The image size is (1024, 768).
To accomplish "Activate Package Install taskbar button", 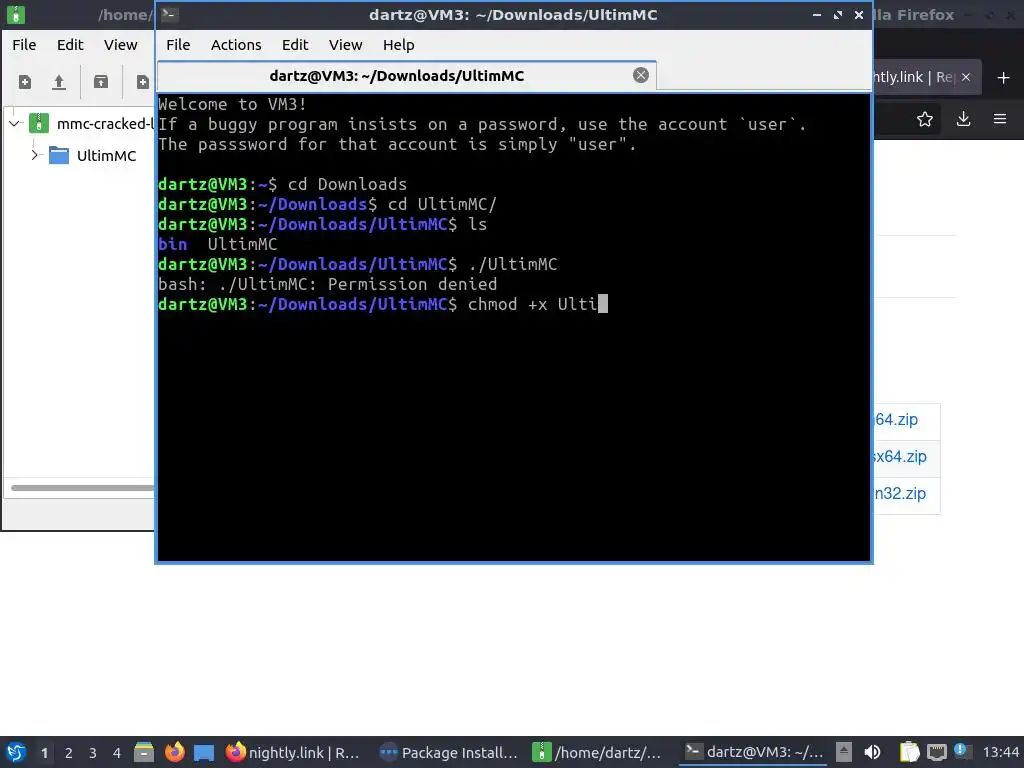I will (x=449, y=752).
